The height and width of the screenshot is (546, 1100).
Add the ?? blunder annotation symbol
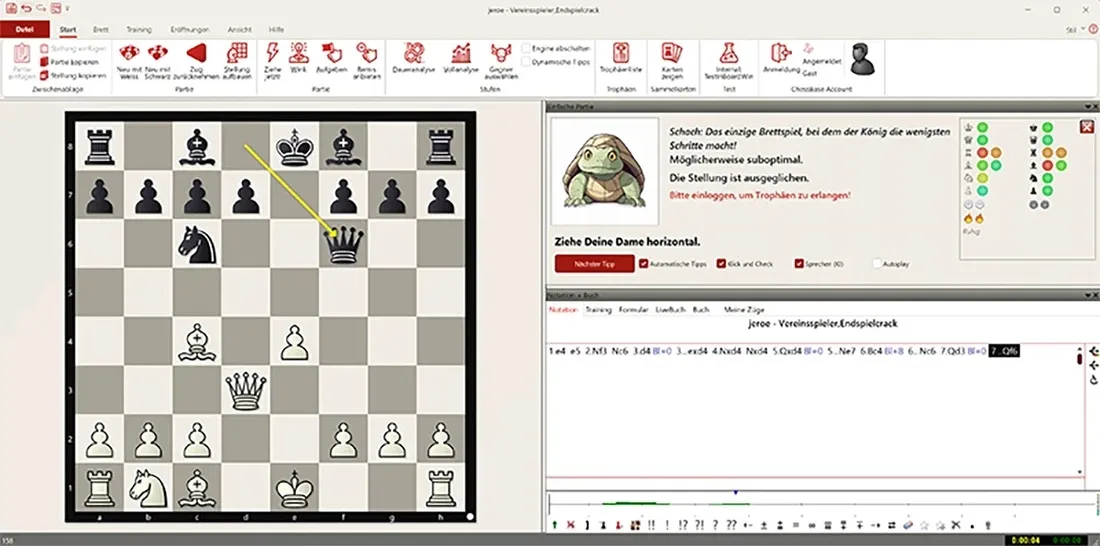coord(731,524)
